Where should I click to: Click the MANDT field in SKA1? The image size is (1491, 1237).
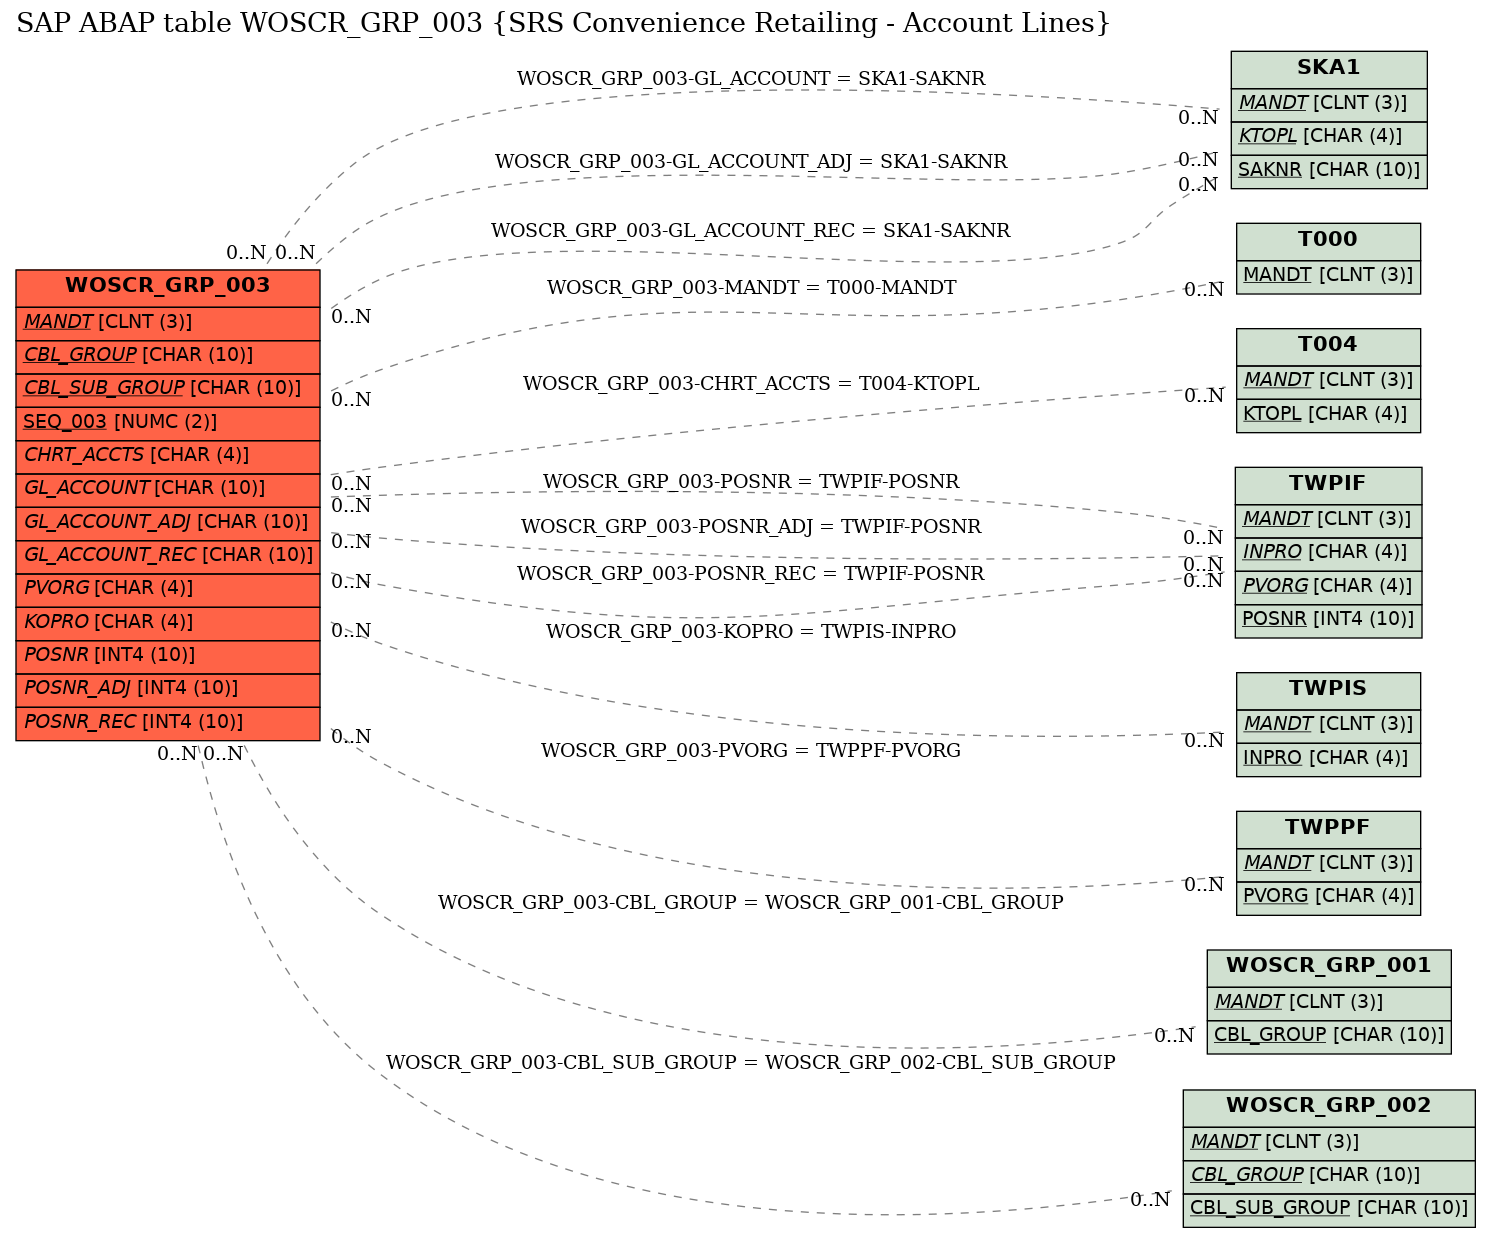(1329, 104)
